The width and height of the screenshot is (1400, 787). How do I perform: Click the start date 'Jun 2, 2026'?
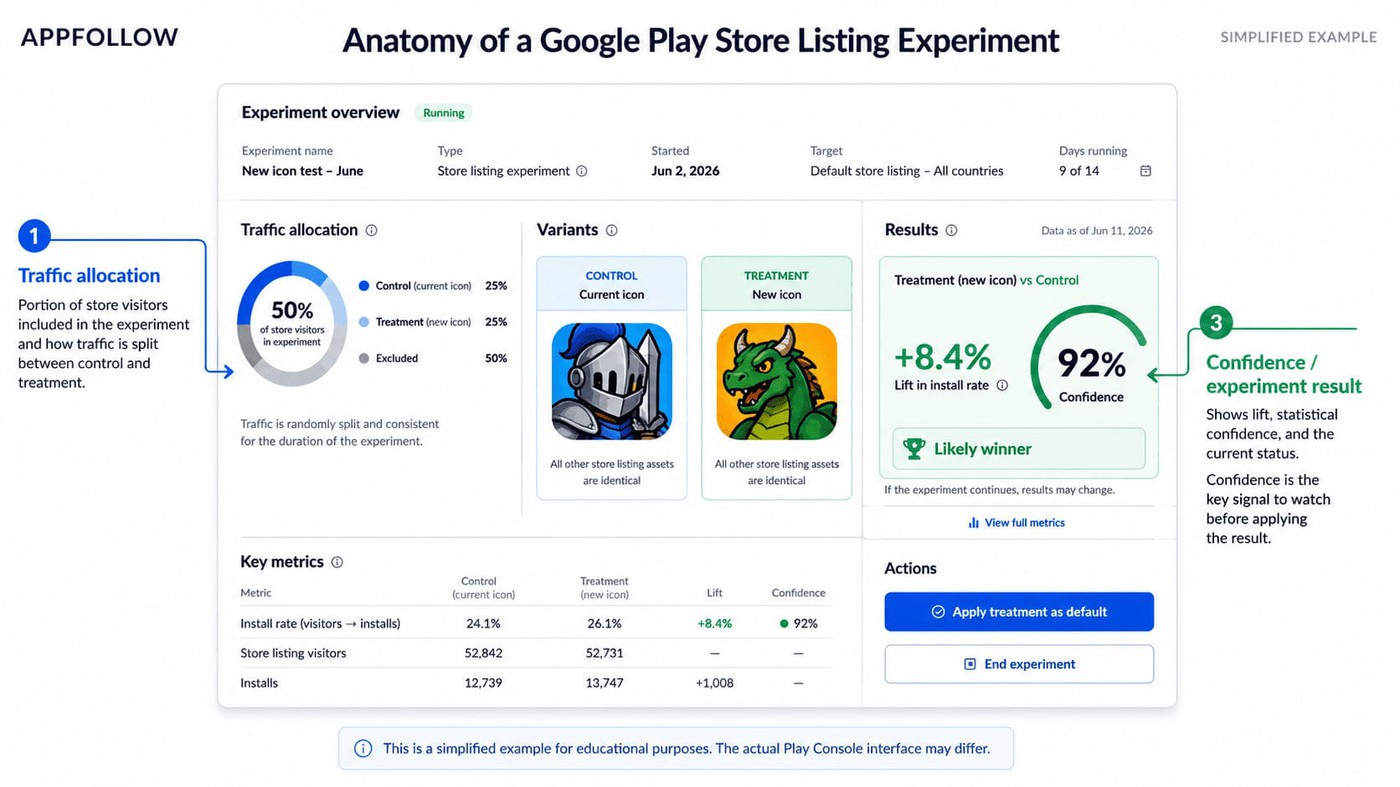coord(686,171)
